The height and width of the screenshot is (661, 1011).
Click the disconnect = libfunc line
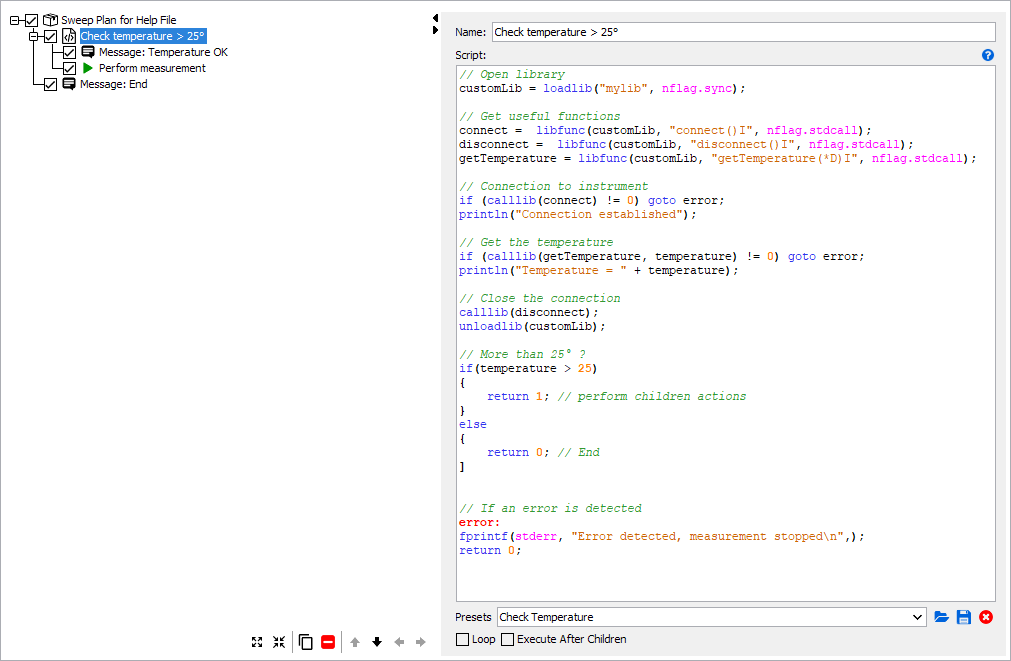point(685,144)
